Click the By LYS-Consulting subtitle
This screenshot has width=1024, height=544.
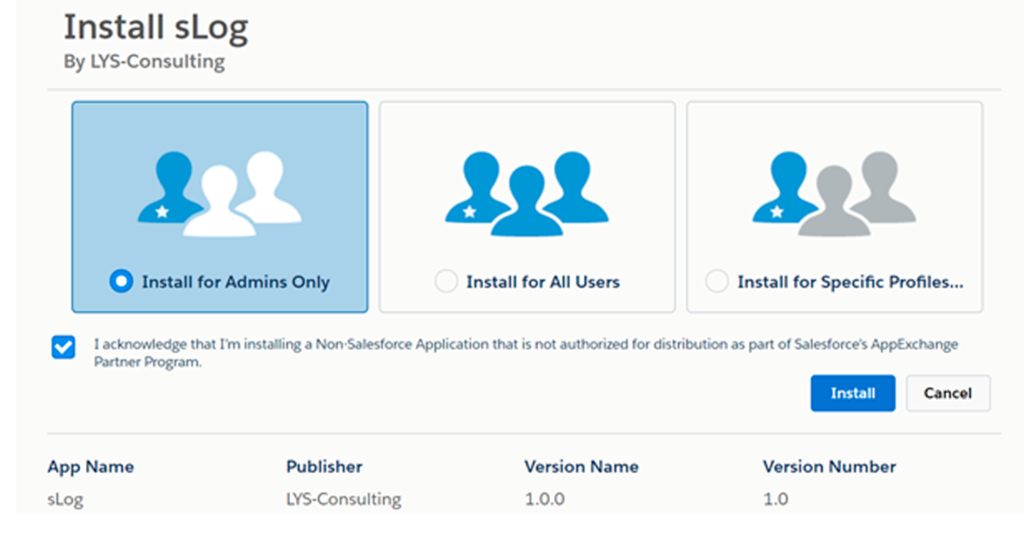(144, 61)
